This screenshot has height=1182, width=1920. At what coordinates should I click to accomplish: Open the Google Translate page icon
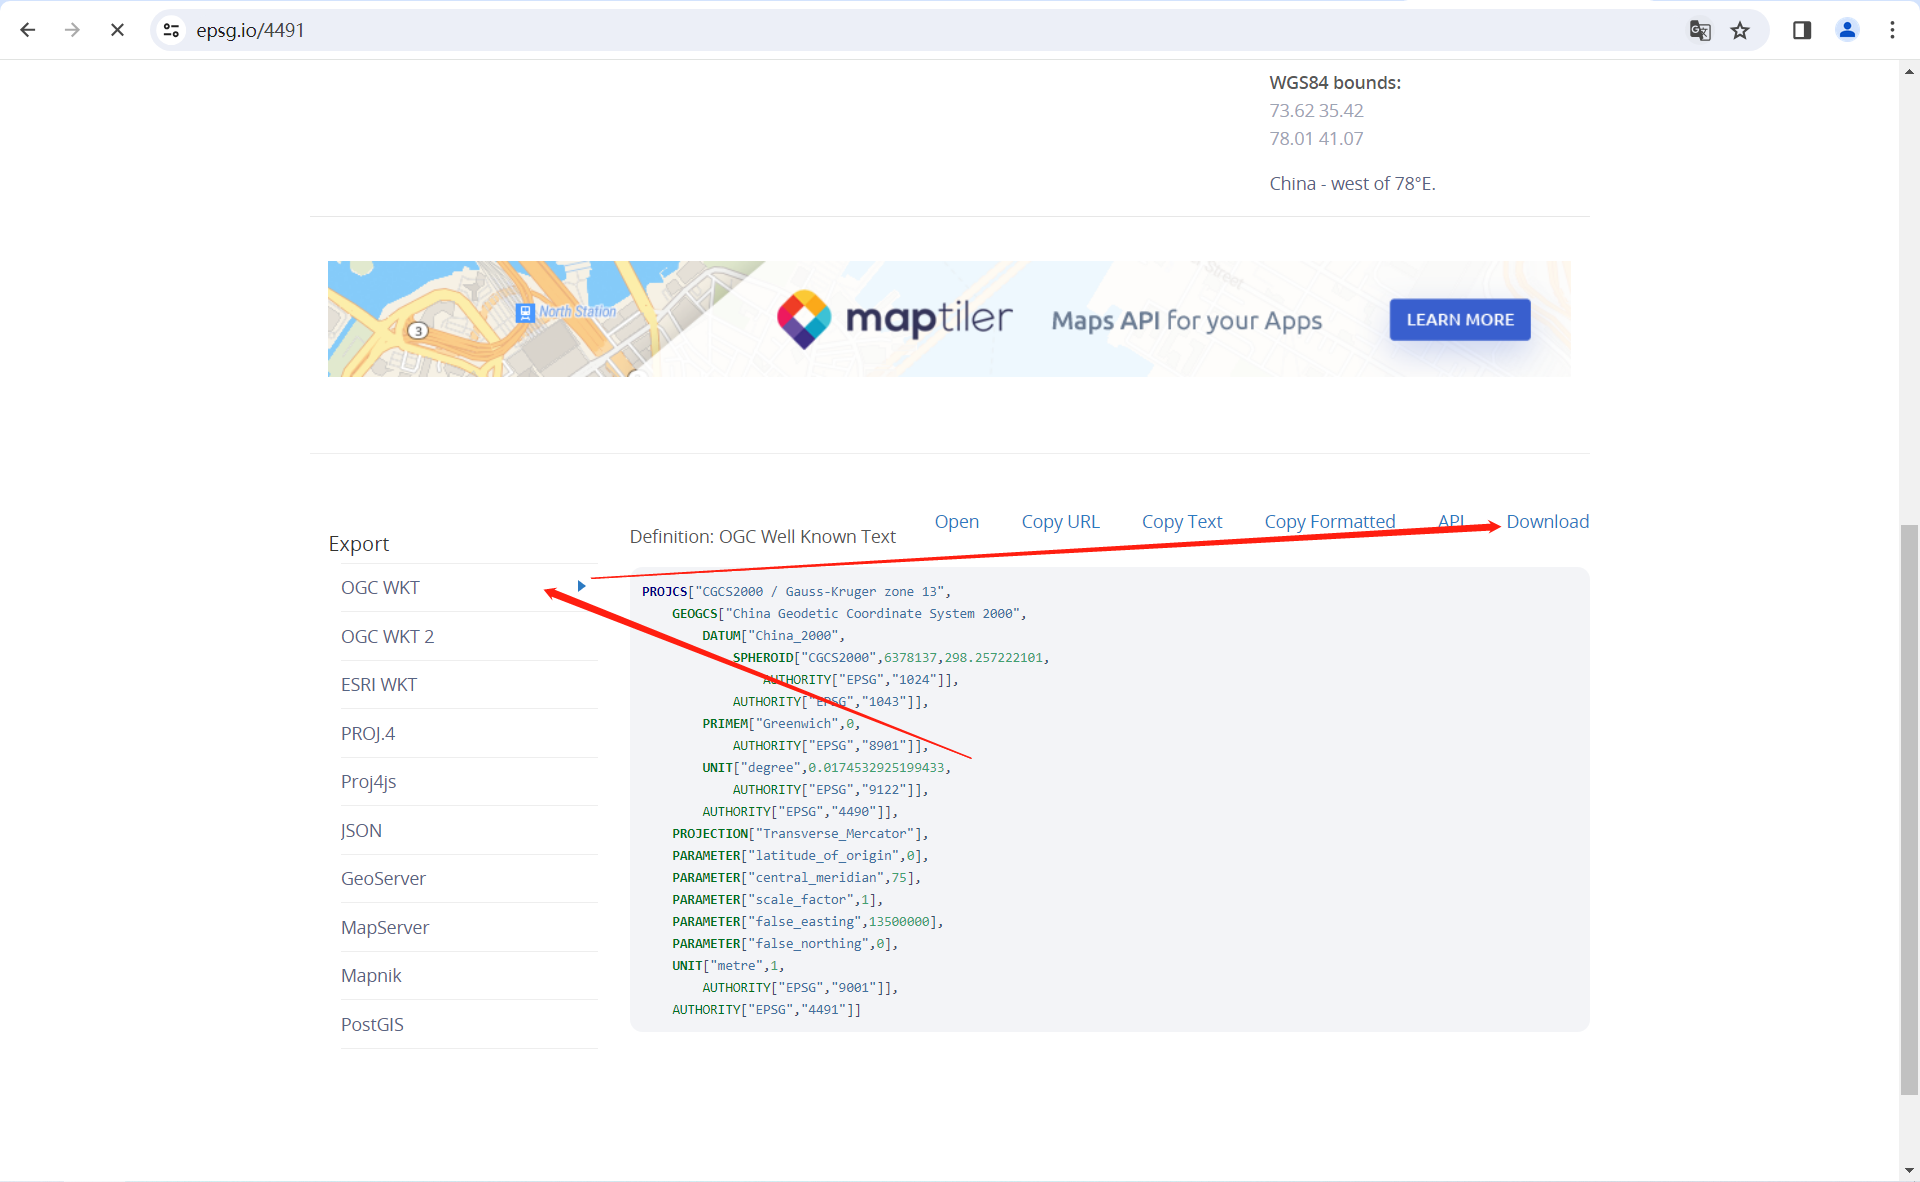(x=1699, y=30)
